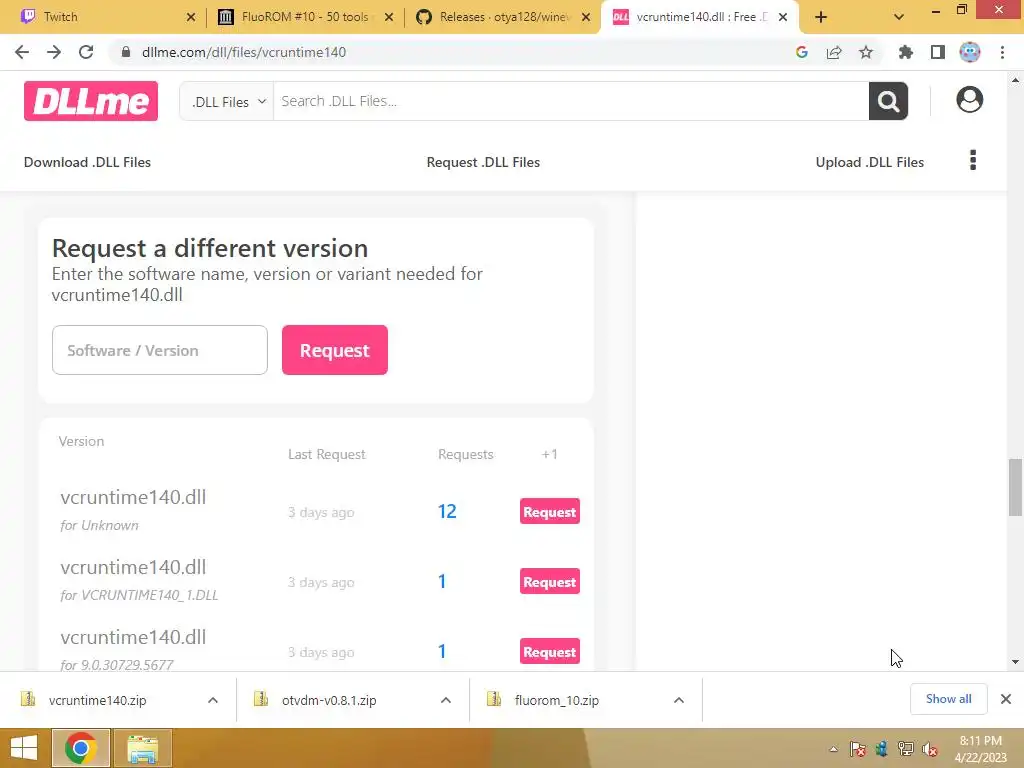Show all downloads
Viewport: 1024px width, 768px height.
(x=948, y=699)
